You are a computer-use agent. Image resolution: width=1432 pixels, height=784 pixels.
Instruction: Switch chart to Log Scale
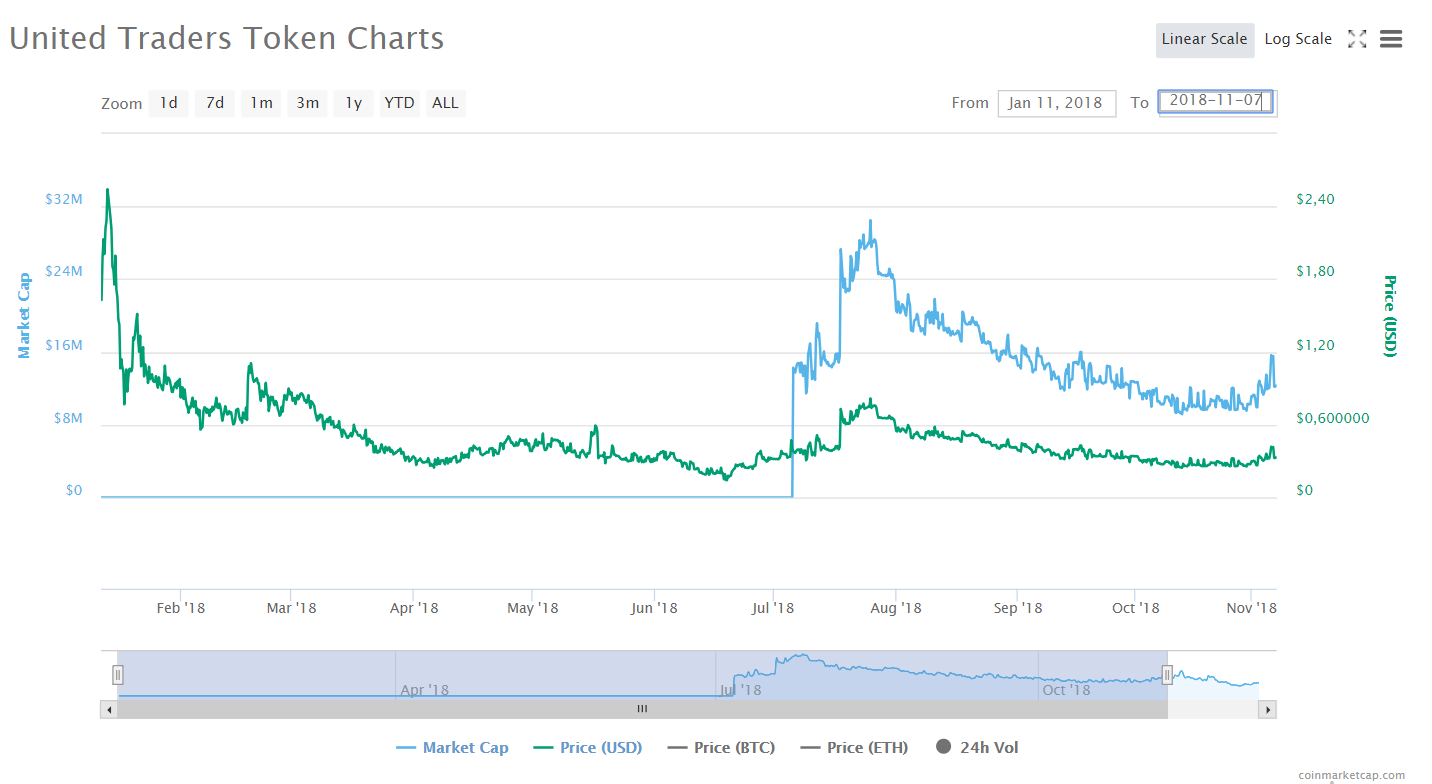(x=1298, y=39)
